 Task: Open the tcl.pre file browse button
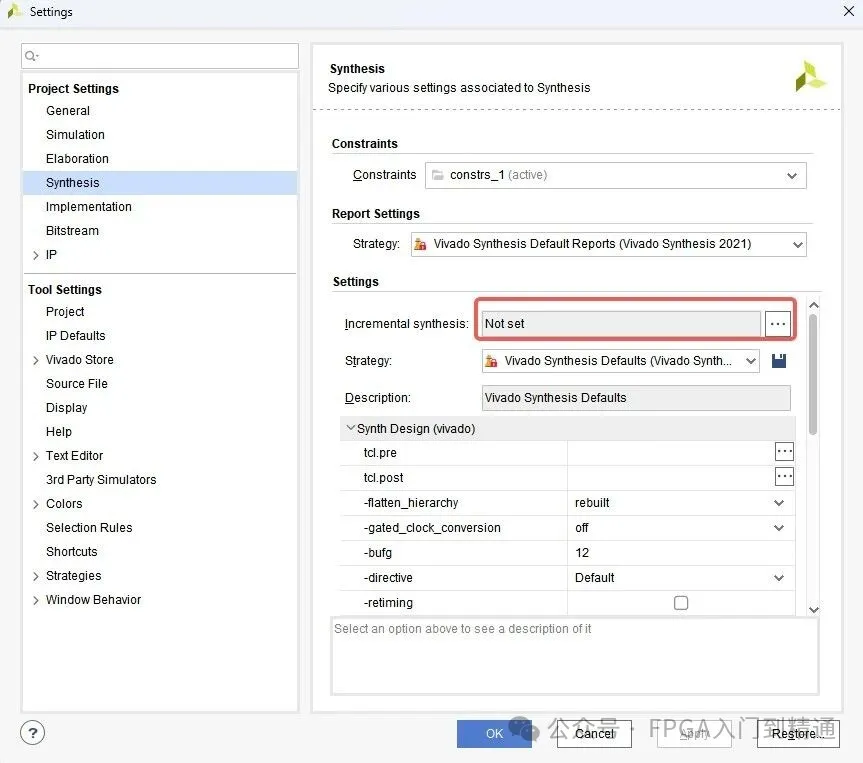click(x=784, y=452)
